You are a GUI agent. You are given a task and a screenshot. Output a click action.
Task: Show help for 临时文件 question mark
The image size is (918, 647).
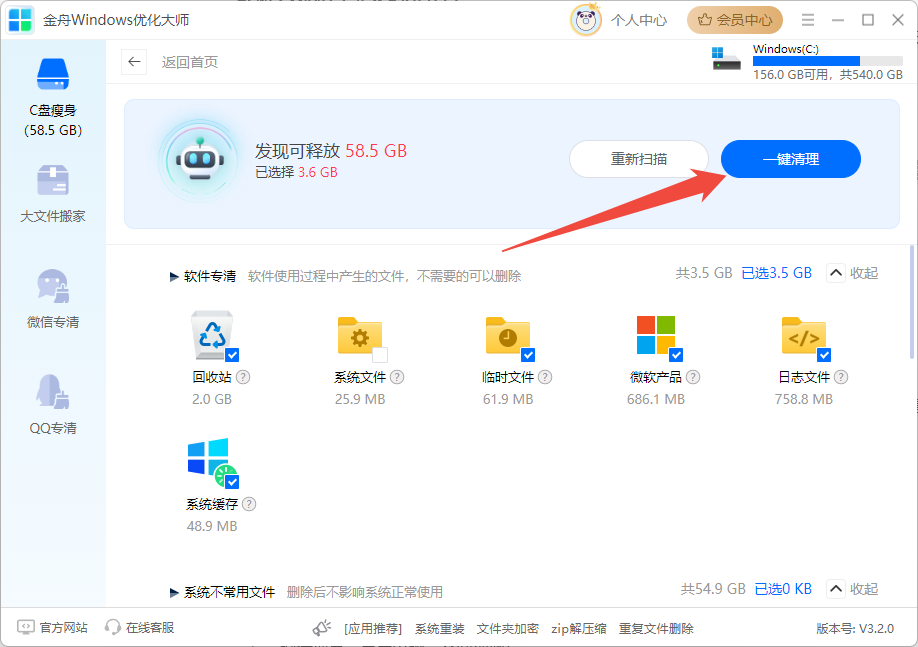(545, 377)
